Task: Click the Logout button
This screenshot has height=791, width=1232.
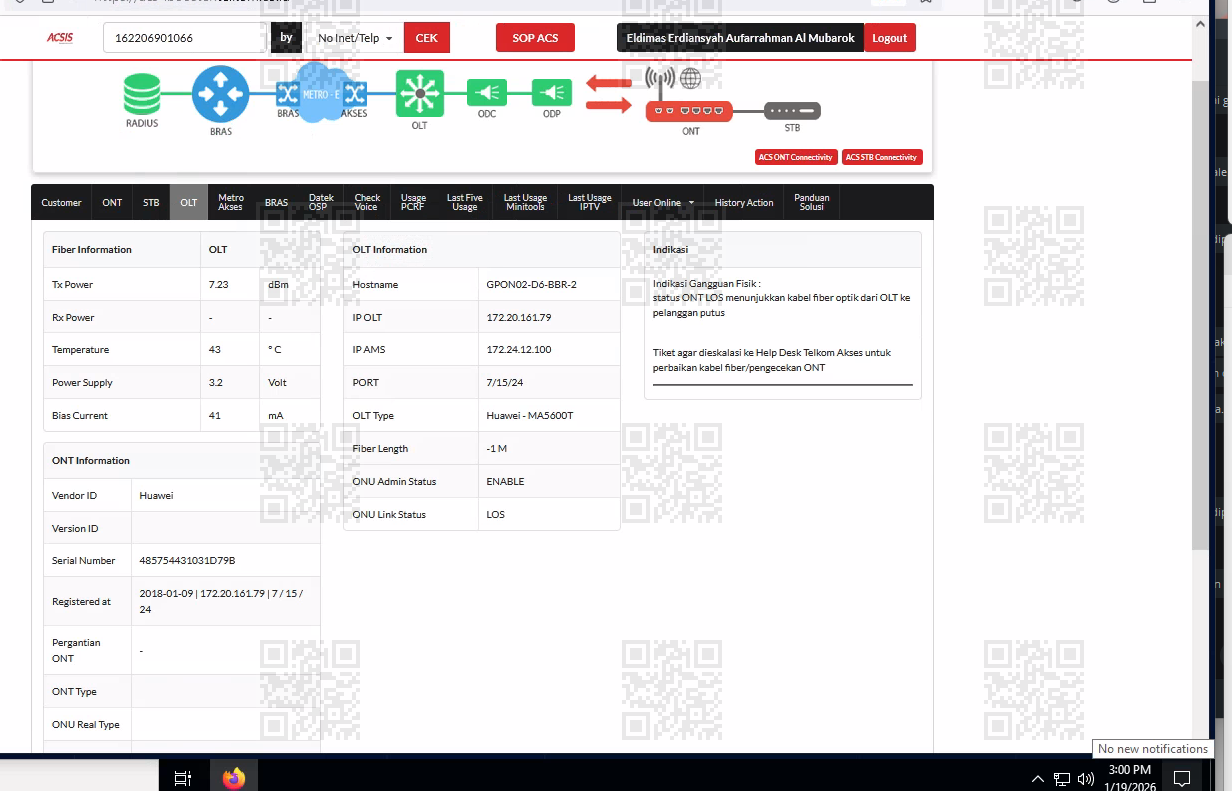Action: tap(889, 38)
